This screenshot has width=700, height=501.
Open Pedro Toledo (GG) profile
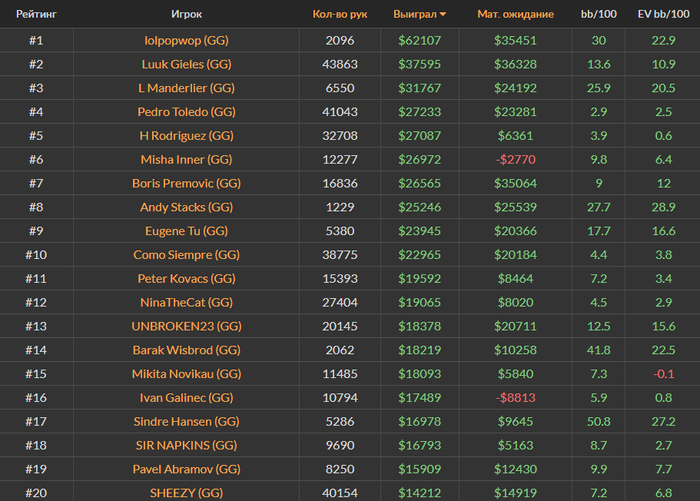tap(186, 112)
